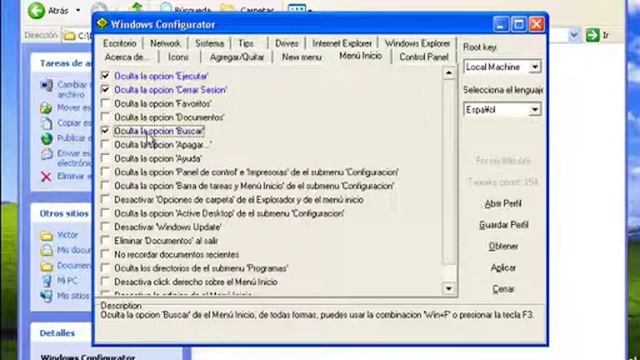The width and height of the screenshot is (640, 360).
Task: Check Oculta 'Barra de tareas y Menú Inicio'
Action: click(x=105, y=185)
